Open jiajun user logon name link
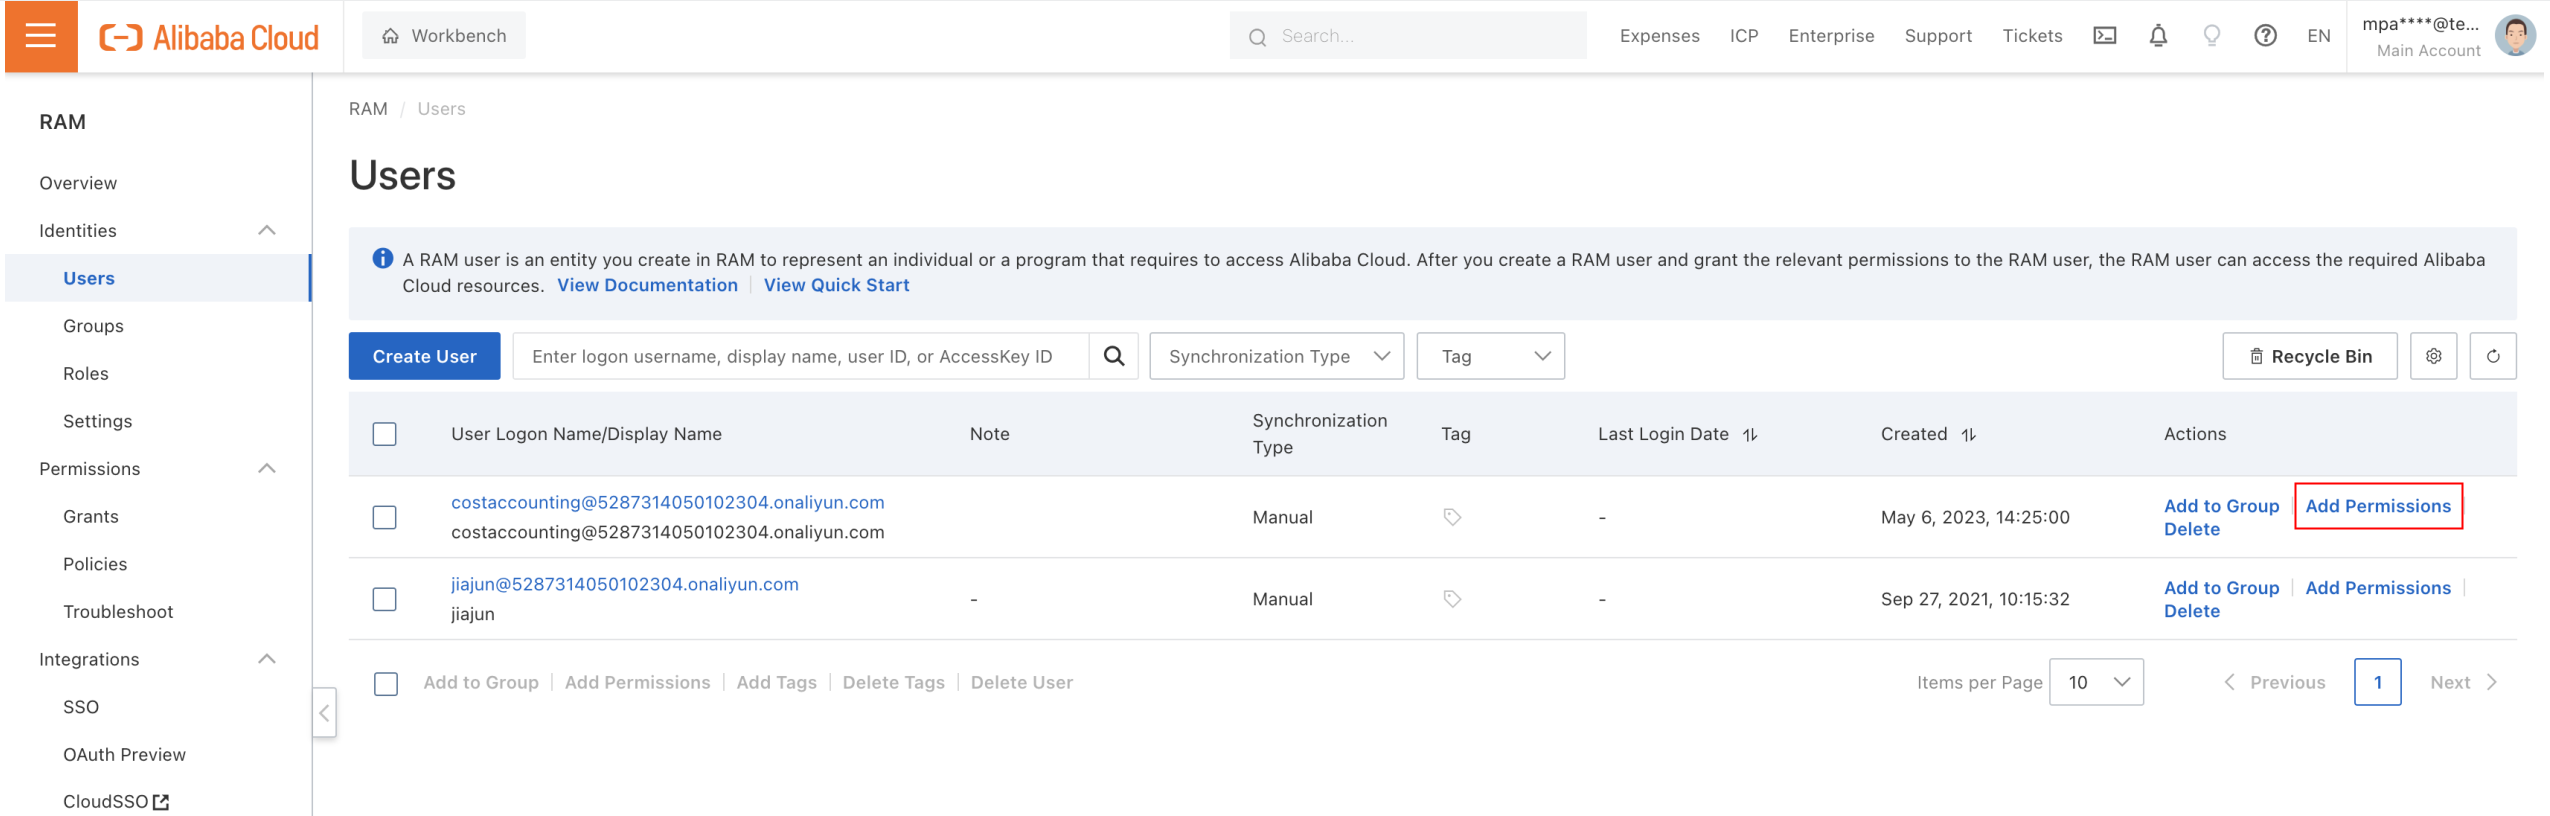The height and width of the screenshot is (816, 2550). (x=625, y=584)
